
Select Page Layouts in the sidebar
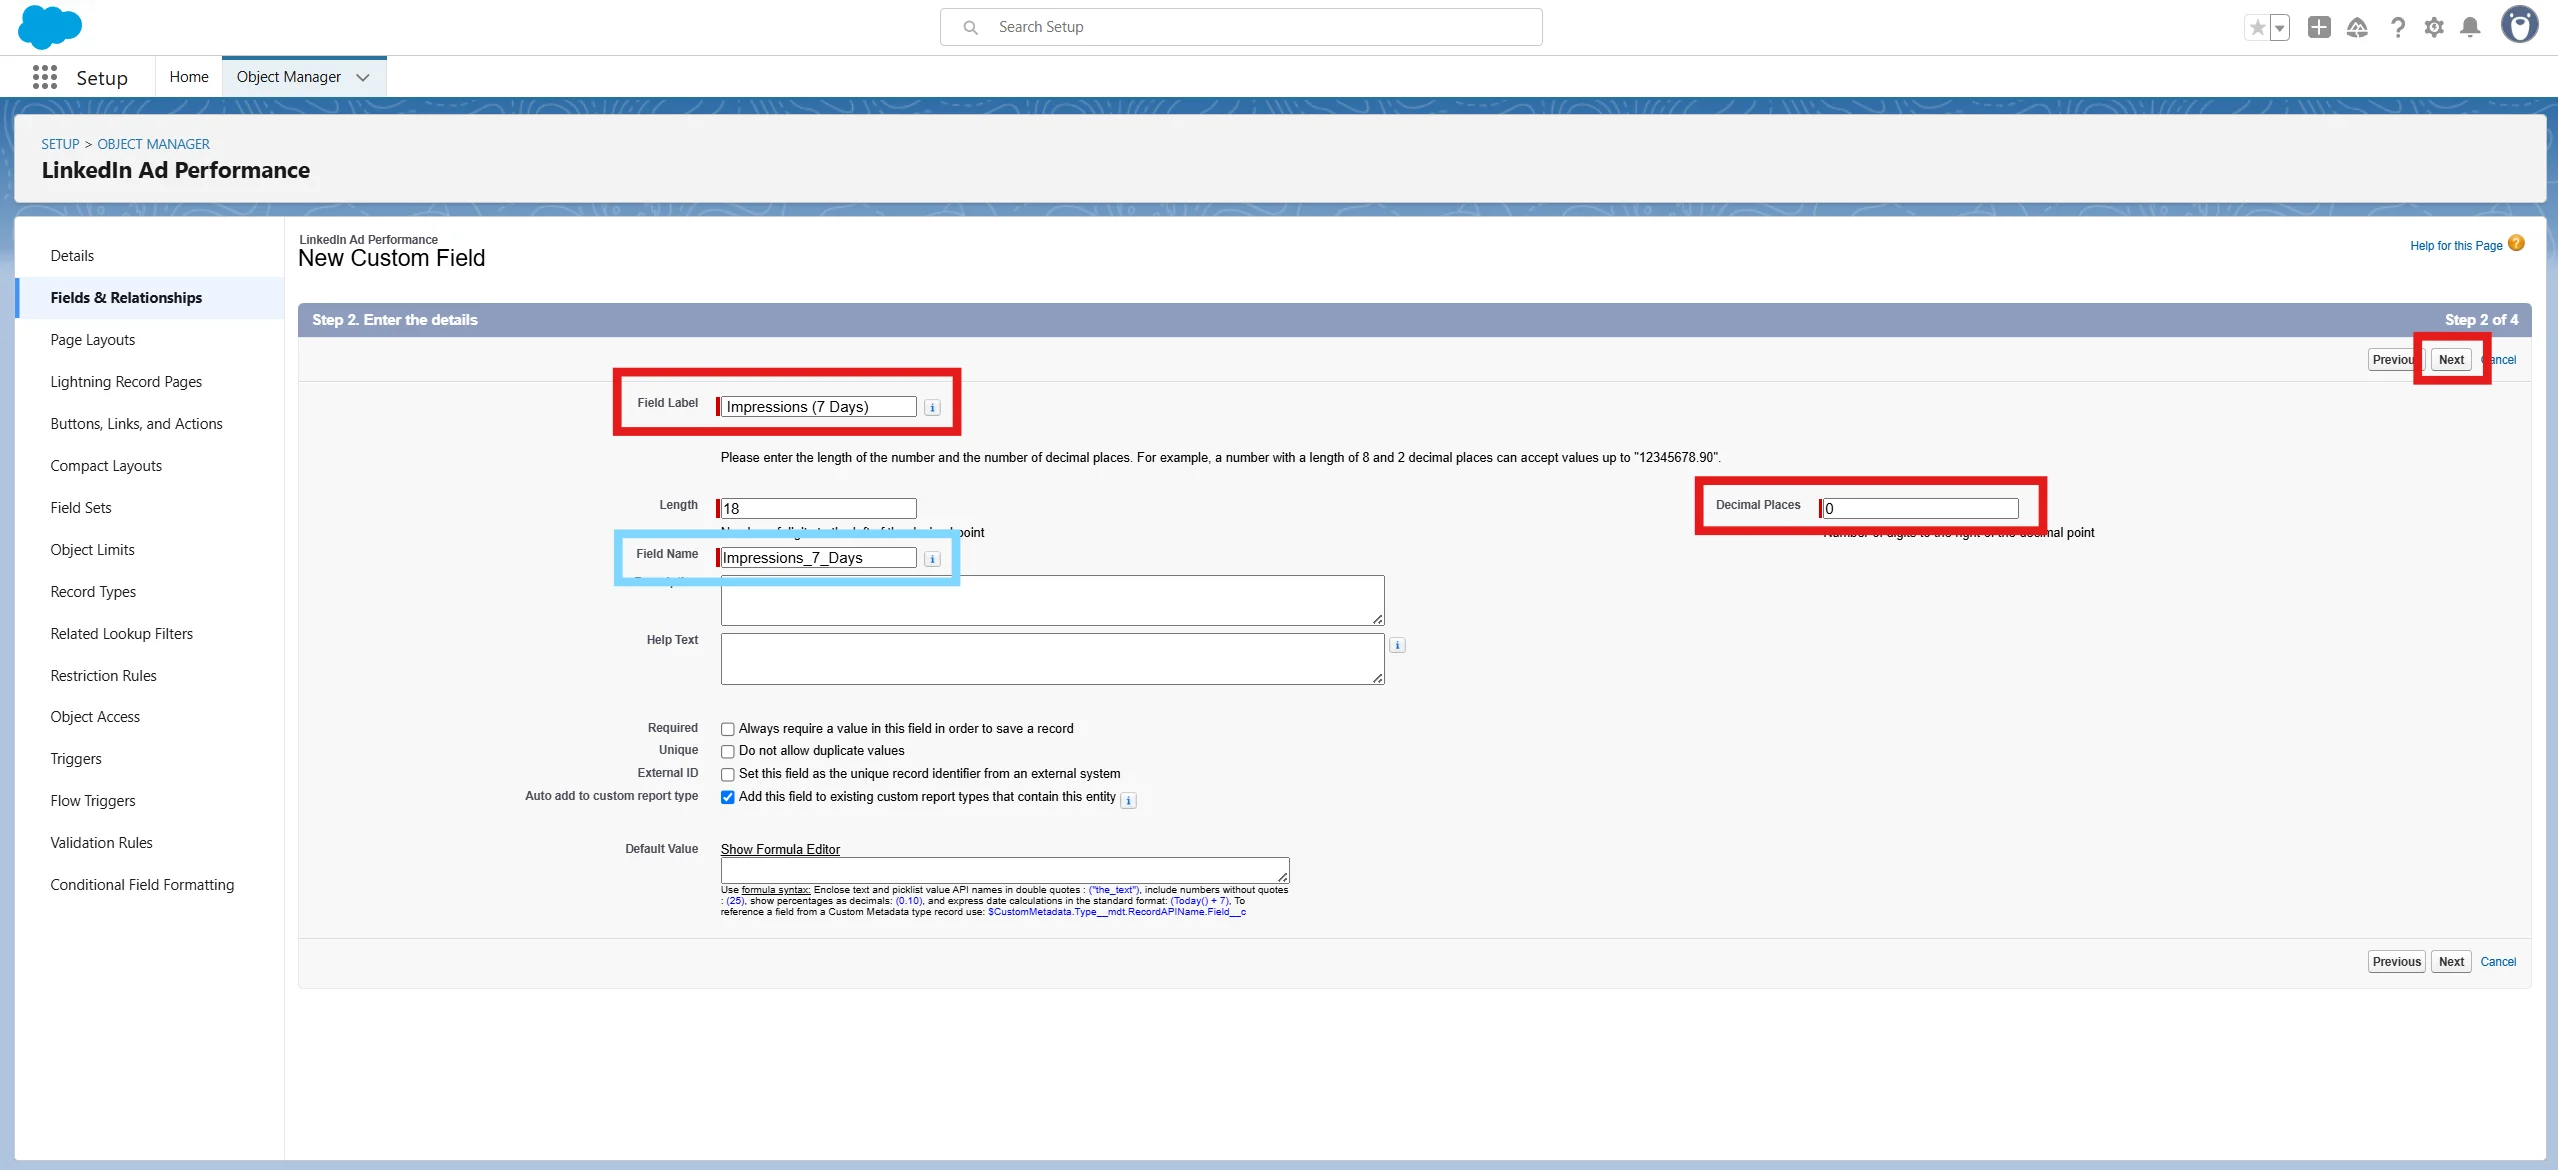click(93, 340)
